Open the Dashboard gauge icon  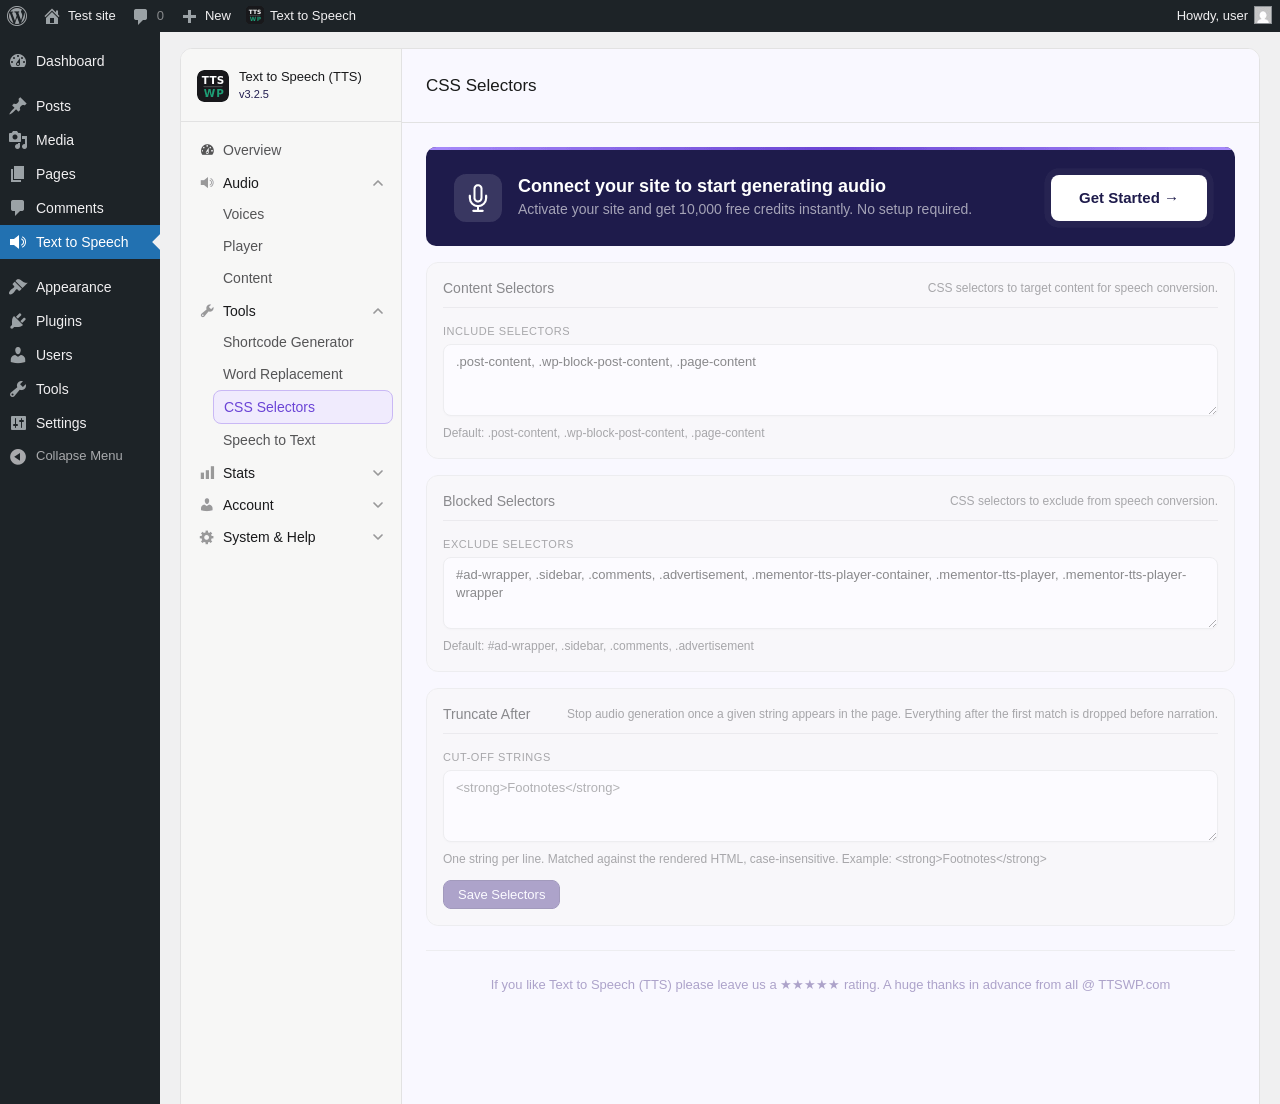pos(18,61)
